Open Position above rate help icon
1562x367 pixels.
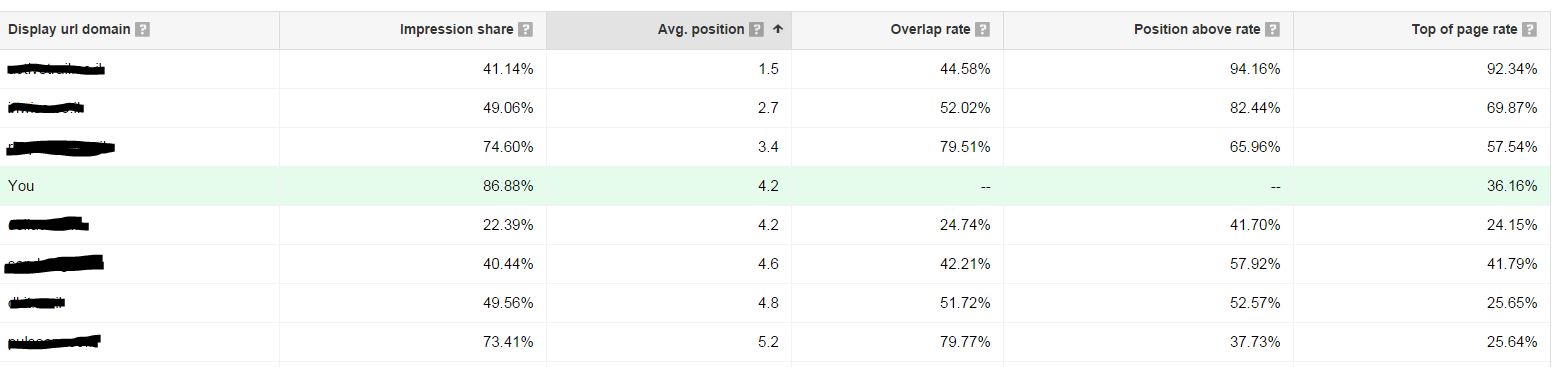(x=1273, y=30)
